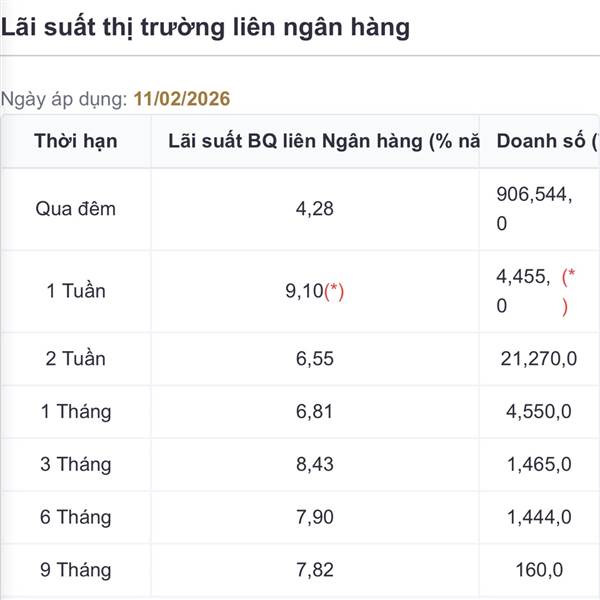Select the 'Thời hạn' column header
Screen dimensions: 600x600
point(76,141)
